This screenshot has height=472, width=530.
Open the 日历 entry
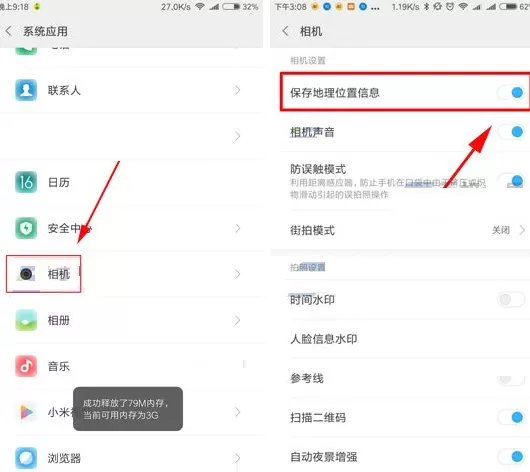(x=131, y=182)
